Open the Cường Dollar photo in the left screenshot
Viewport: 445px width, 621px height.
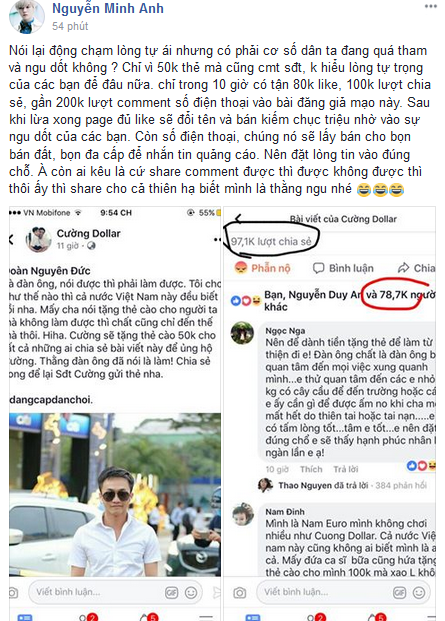coord(115,494)
